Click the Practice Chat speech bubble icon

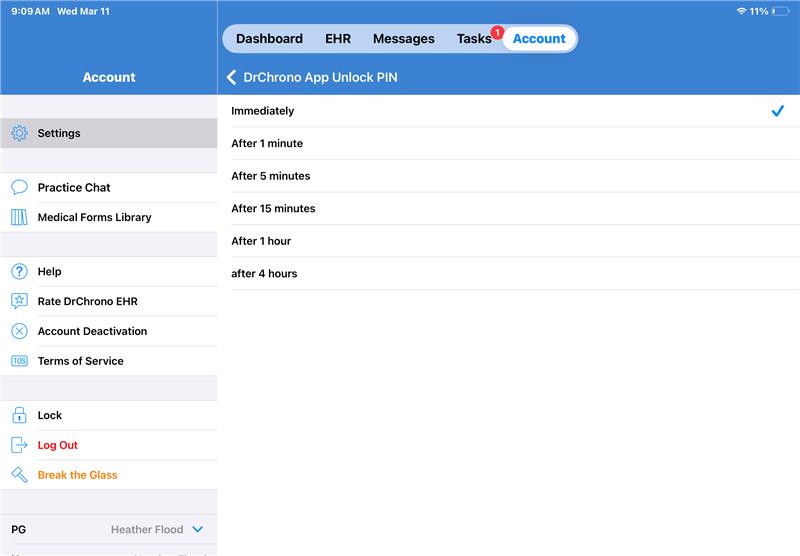(19, 187)
